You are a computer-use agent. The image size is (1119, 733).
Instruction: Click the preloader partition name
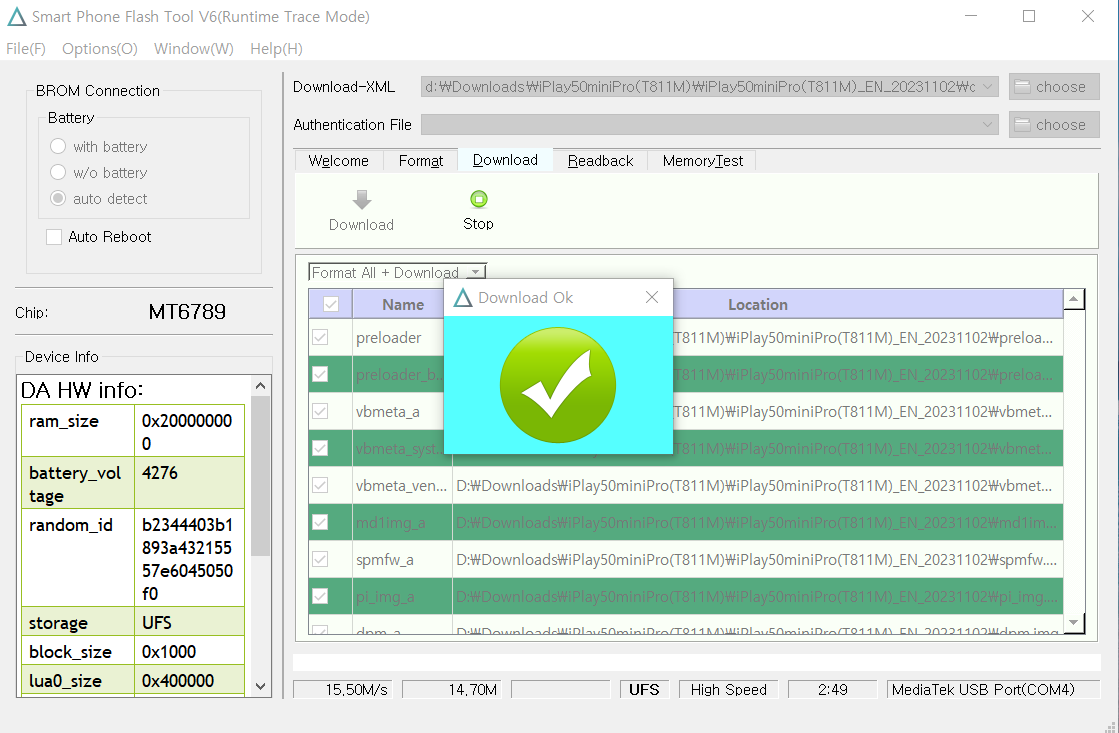tap(388, 338)
